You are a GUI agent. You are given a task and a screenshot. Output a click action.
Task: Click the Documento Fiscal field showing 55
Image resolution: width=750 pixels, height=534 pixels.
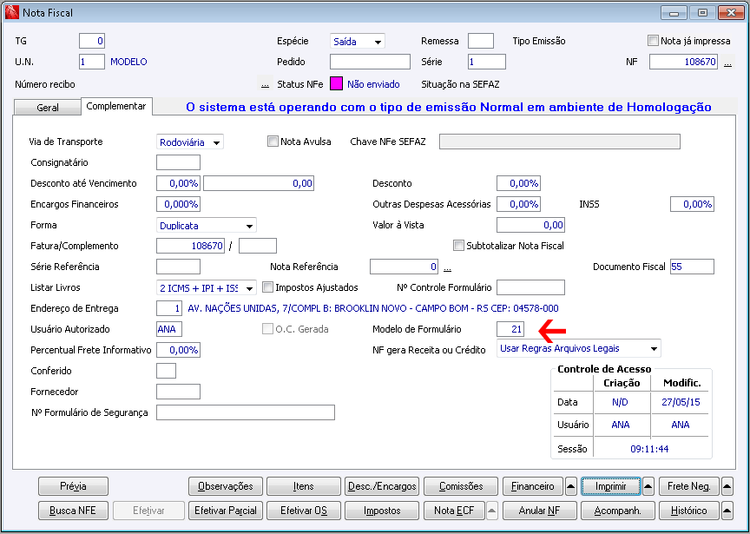coord(692,267)
